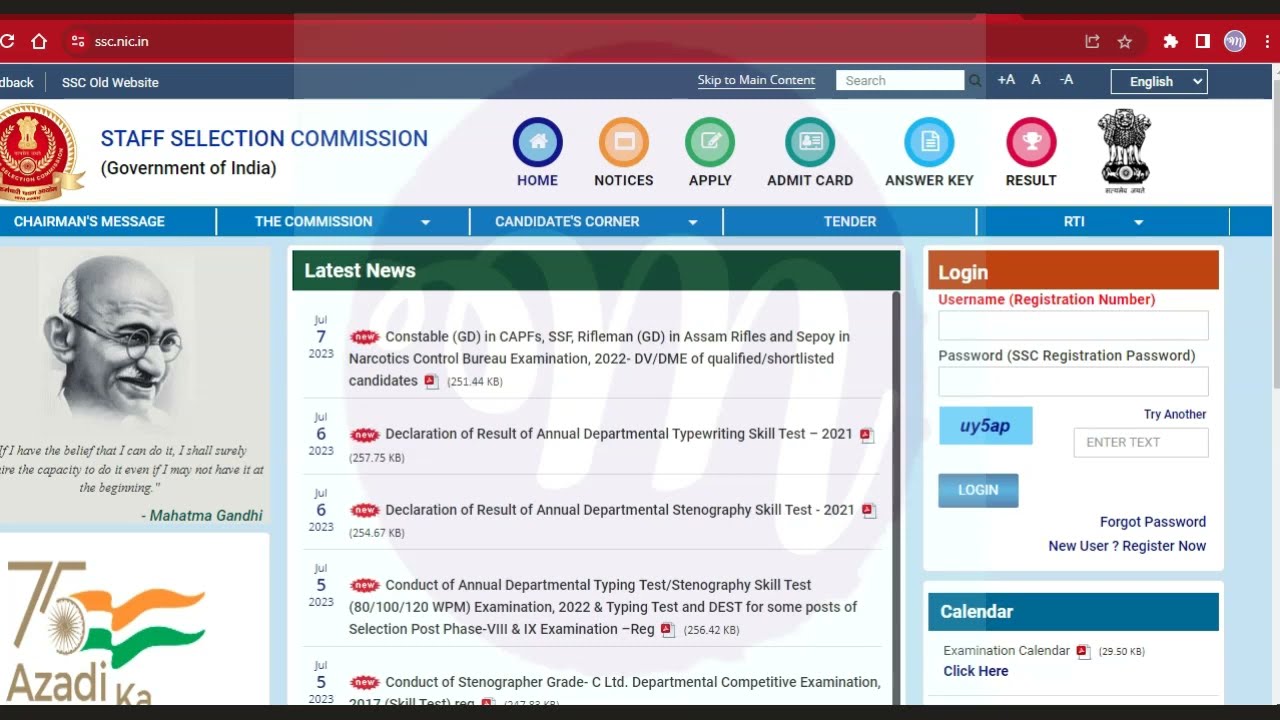Go to the browser home page

[x=39, y=41]
